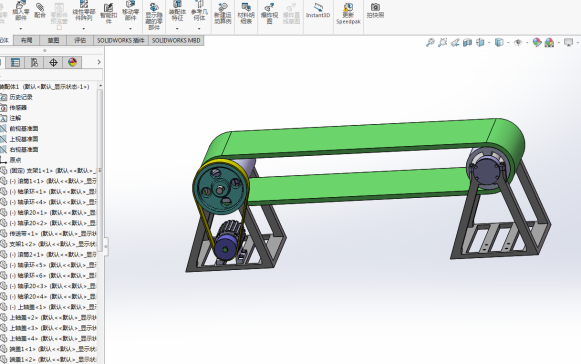Open Display Style dropdown arrow
The image size is (581, 364).
point(508,43)
